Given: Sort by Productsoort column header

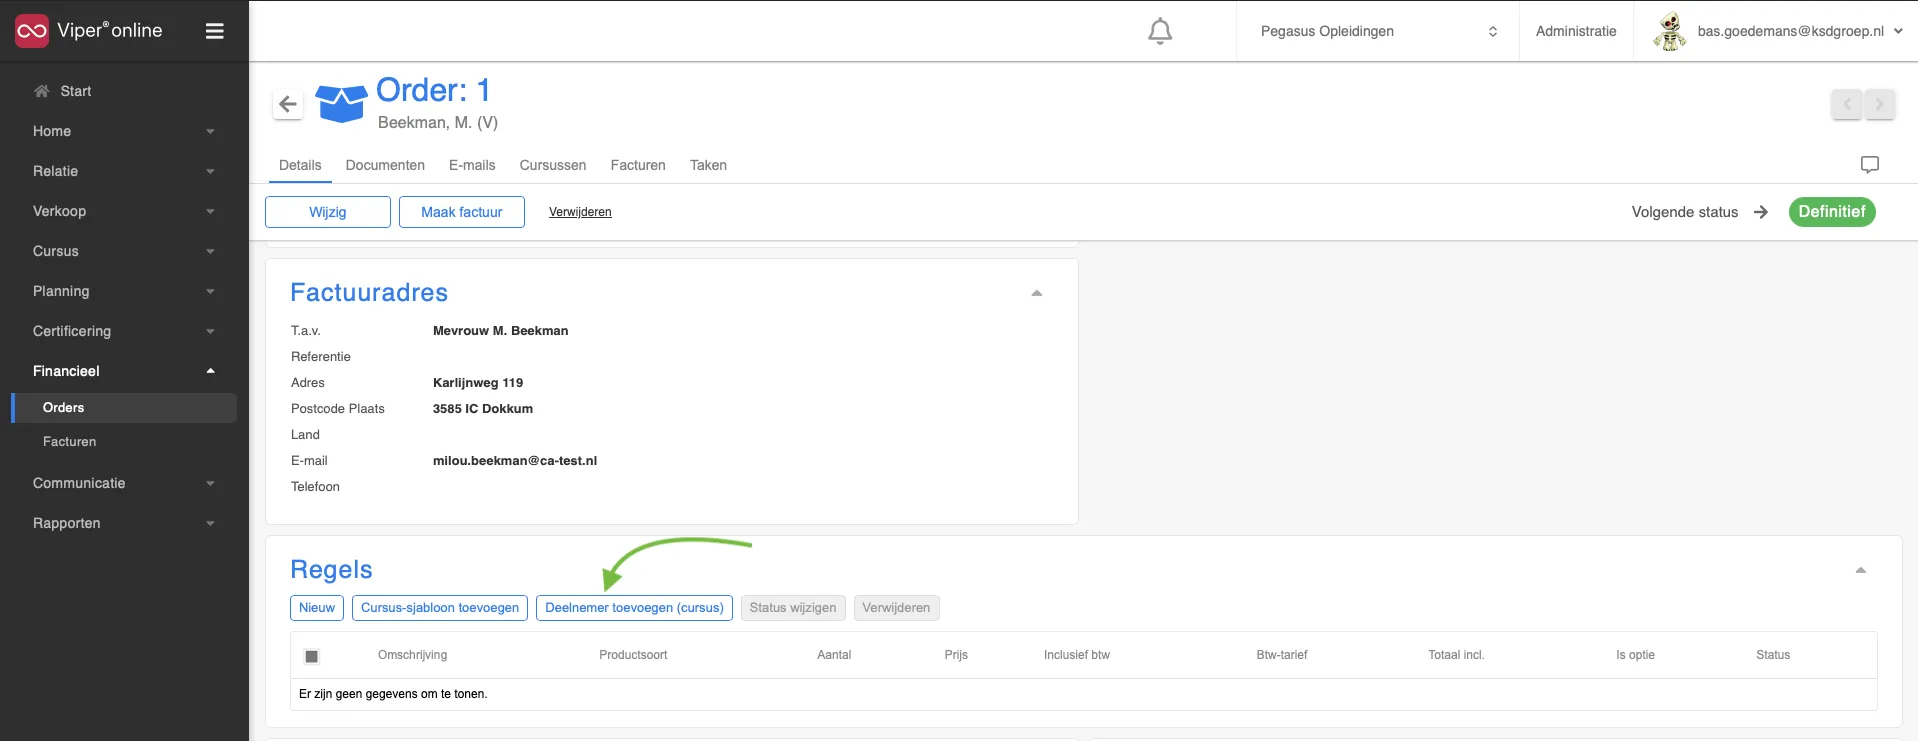Looking at the screenshot, I should tap(633, 655).
